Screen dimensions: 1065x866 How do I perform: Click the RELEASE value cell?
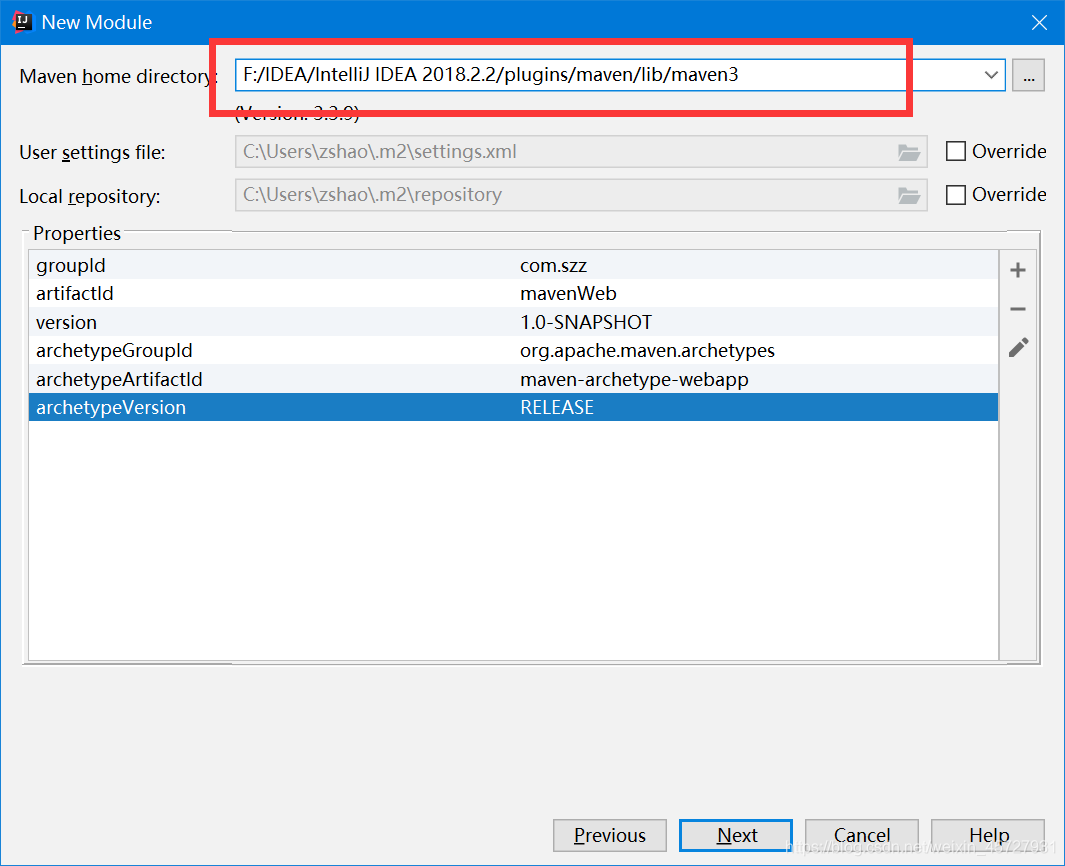point(755,408)
